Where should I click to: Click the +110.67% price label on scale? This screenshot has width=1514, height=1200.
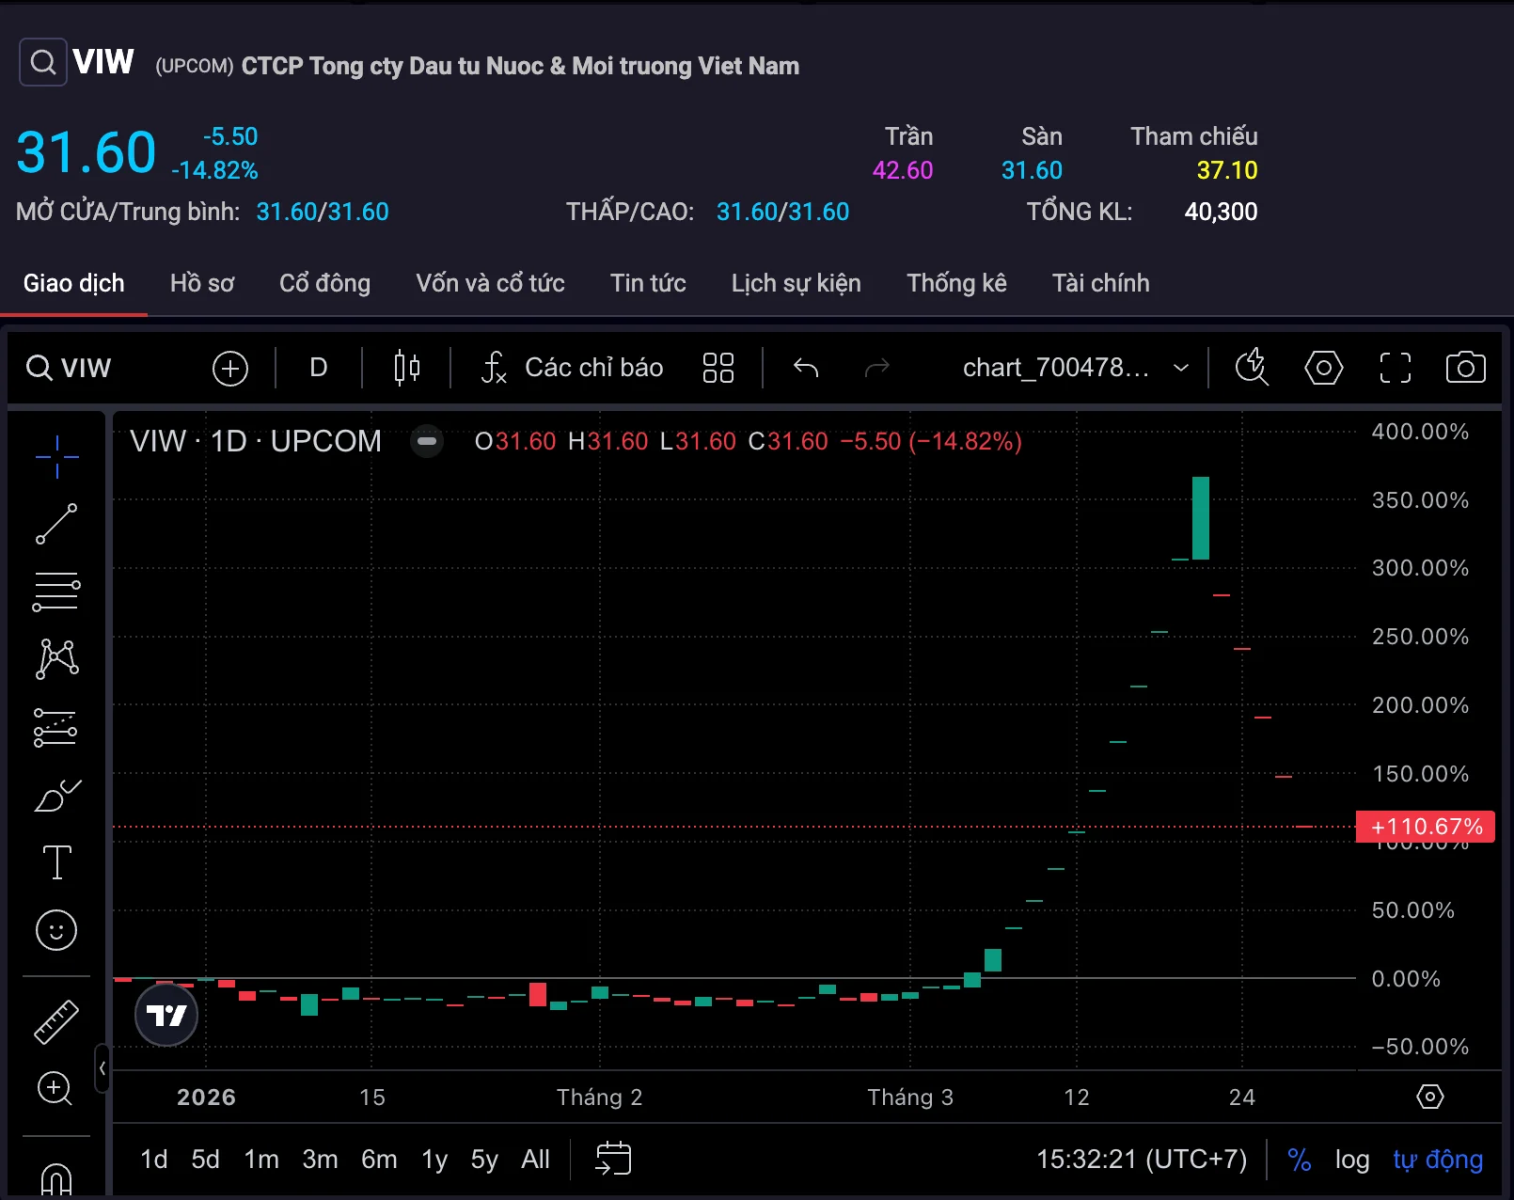coord(1425,827)
